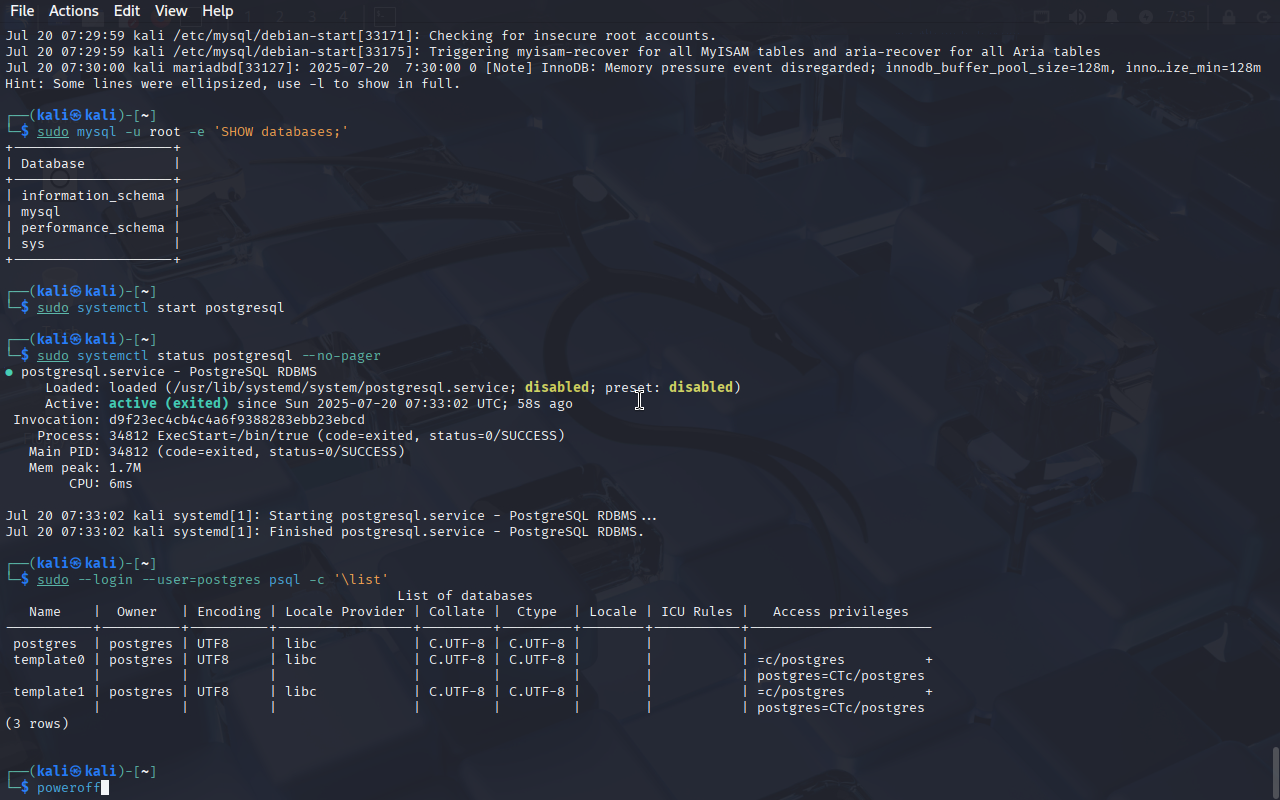This screenshot has width=1280, height=800.
Task: Click the 'Finished postgresql.service' journal line
Action: tap(325, 532)
